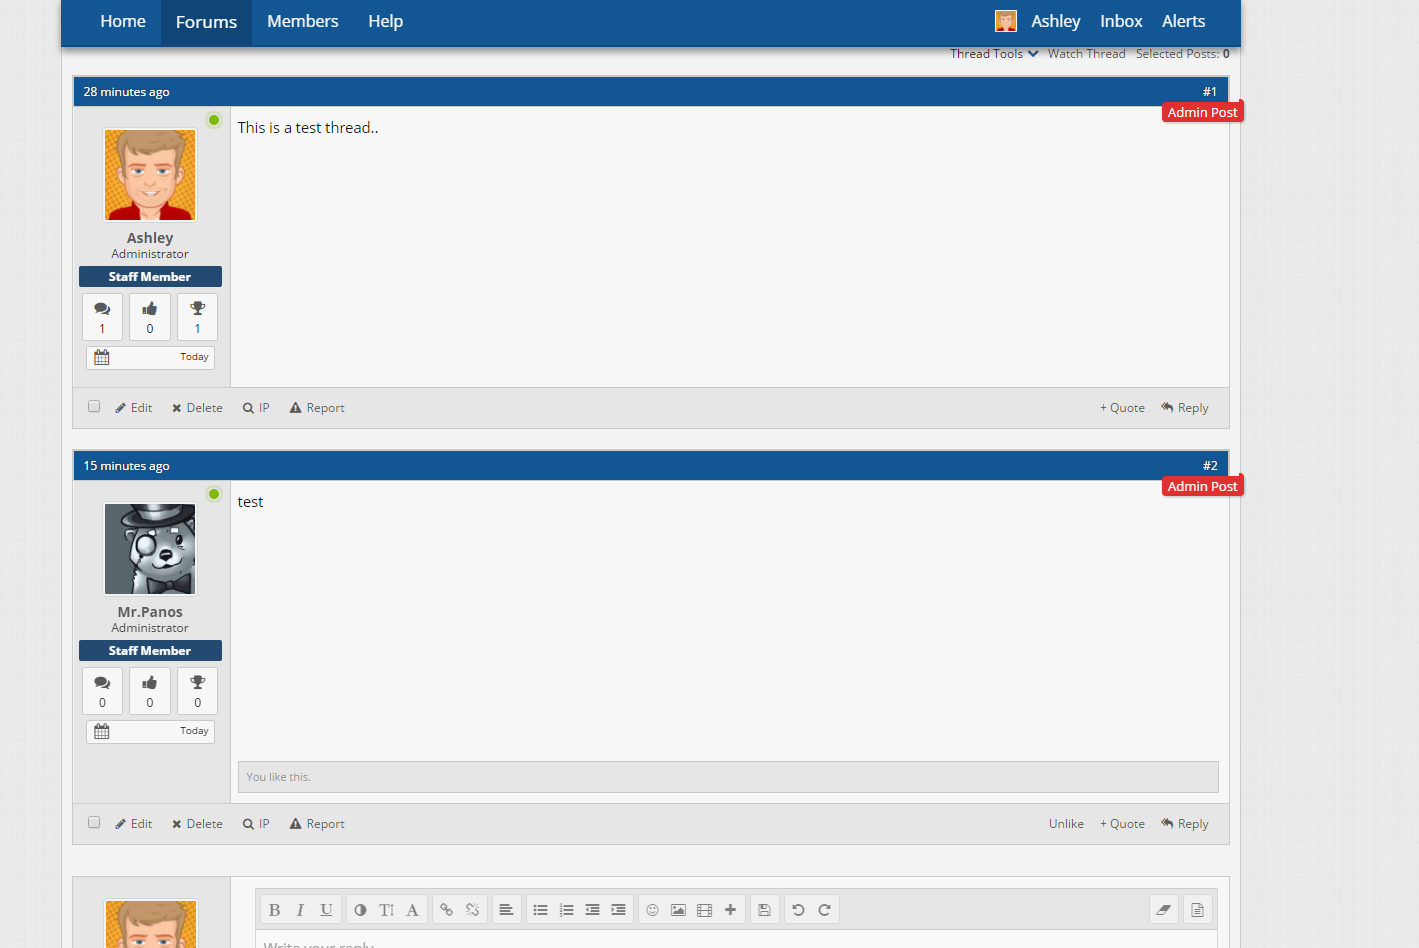Insert a link using the chain icon
Screen dimensions: 1419x948
pyautogui.click(x=446, y=910)
